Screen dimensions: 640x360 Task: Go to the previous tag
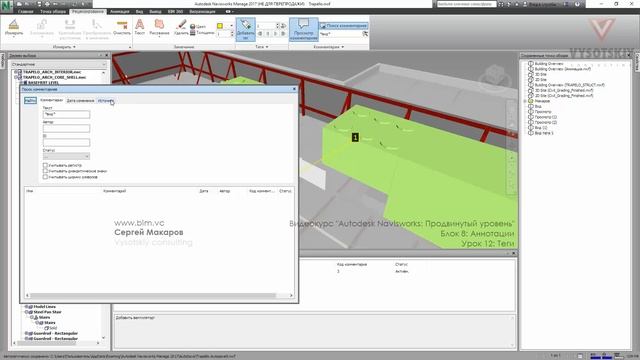point(268,34)
